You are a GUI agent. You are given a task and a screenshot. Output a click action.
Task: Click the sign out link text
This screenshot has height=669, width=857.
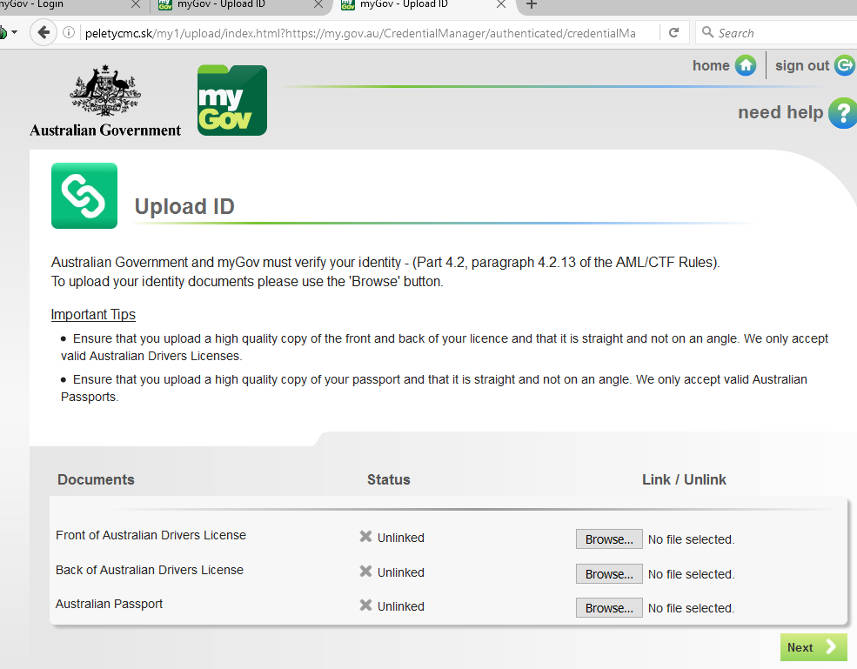802,66
